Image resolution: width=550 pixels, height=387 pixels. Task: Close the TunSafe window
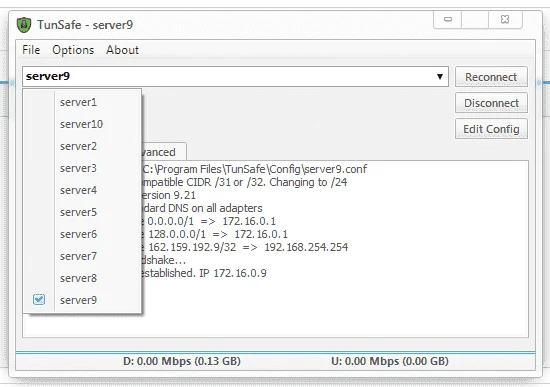pyautogui.click(x=505, y=19)
